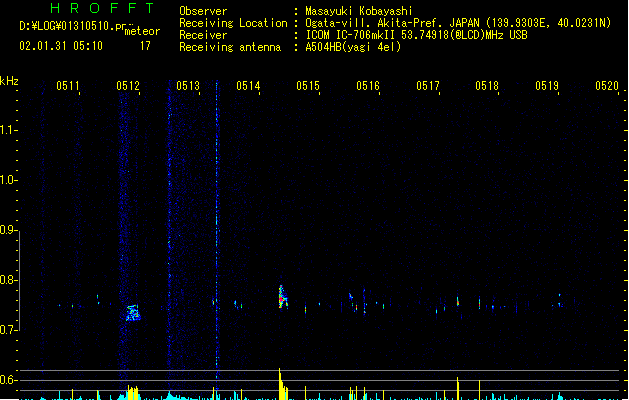Click the 0520 time marker

click(x=607, y=86)
